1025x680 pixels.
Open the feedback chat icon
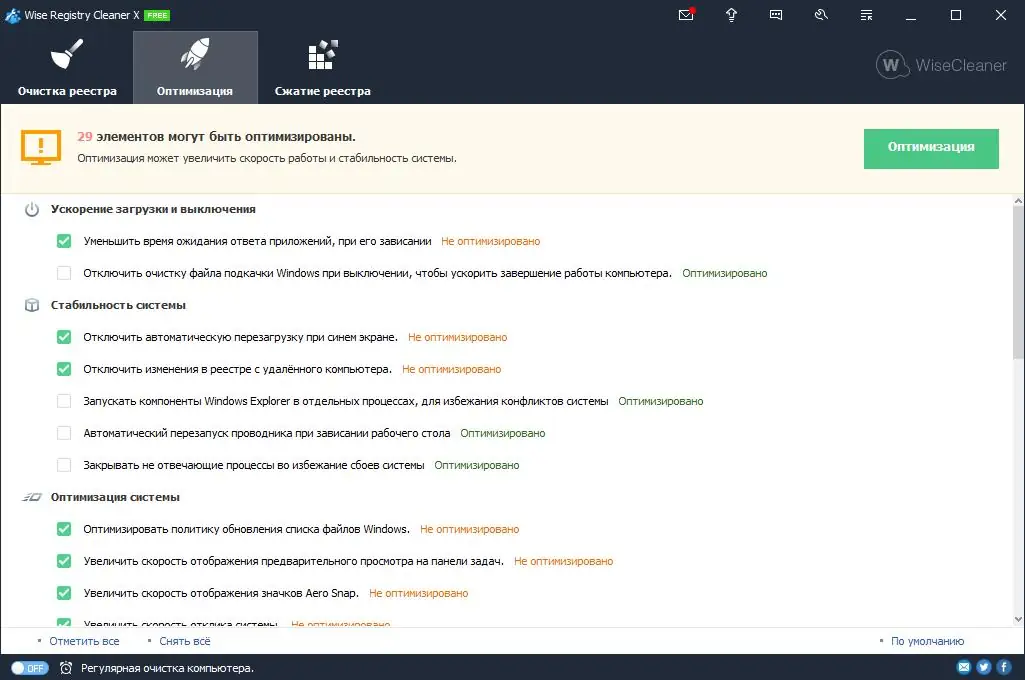pyautogui.click(x=776, y=15)
